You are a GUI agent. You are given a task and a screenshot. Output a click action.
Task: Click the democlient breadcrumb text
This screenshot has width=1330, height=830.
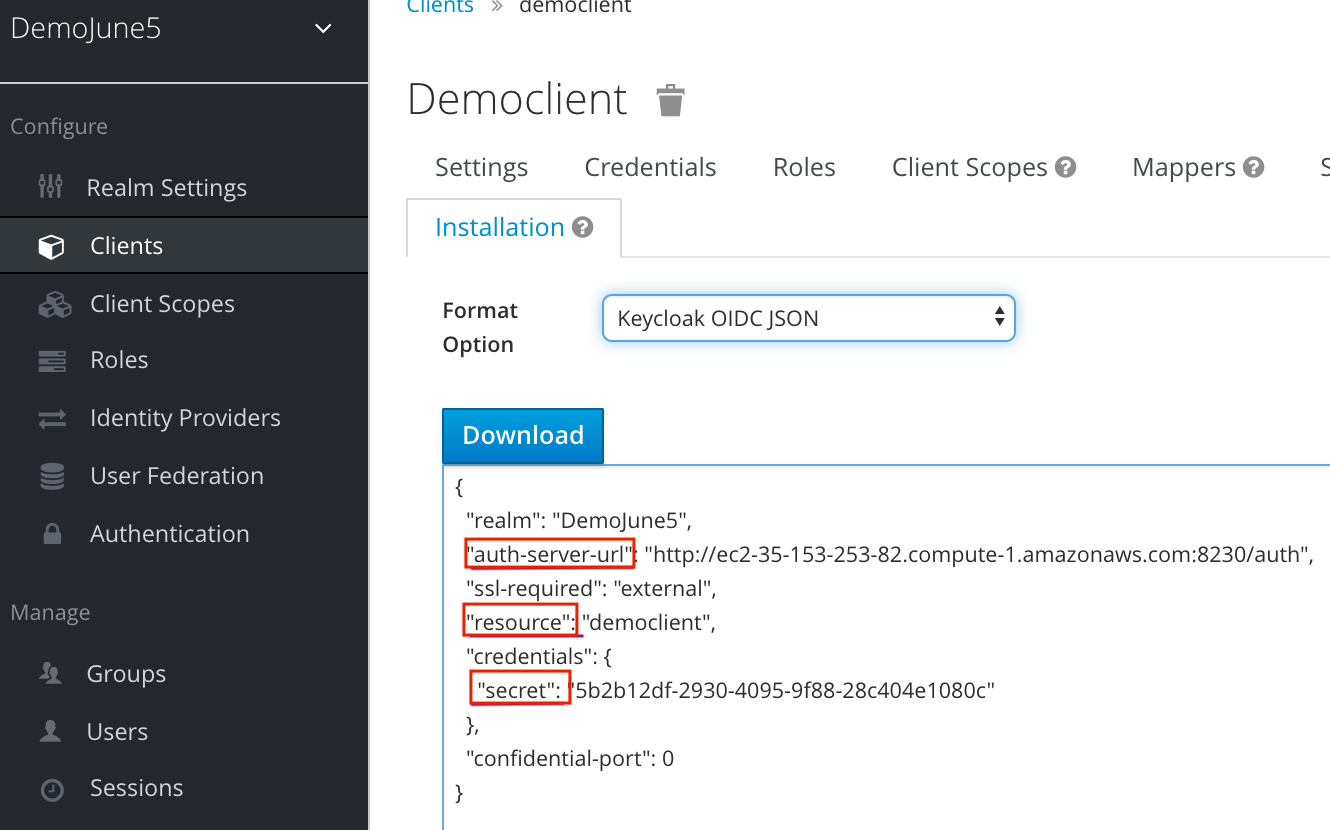pyautogui.click(x=575, y=7)
